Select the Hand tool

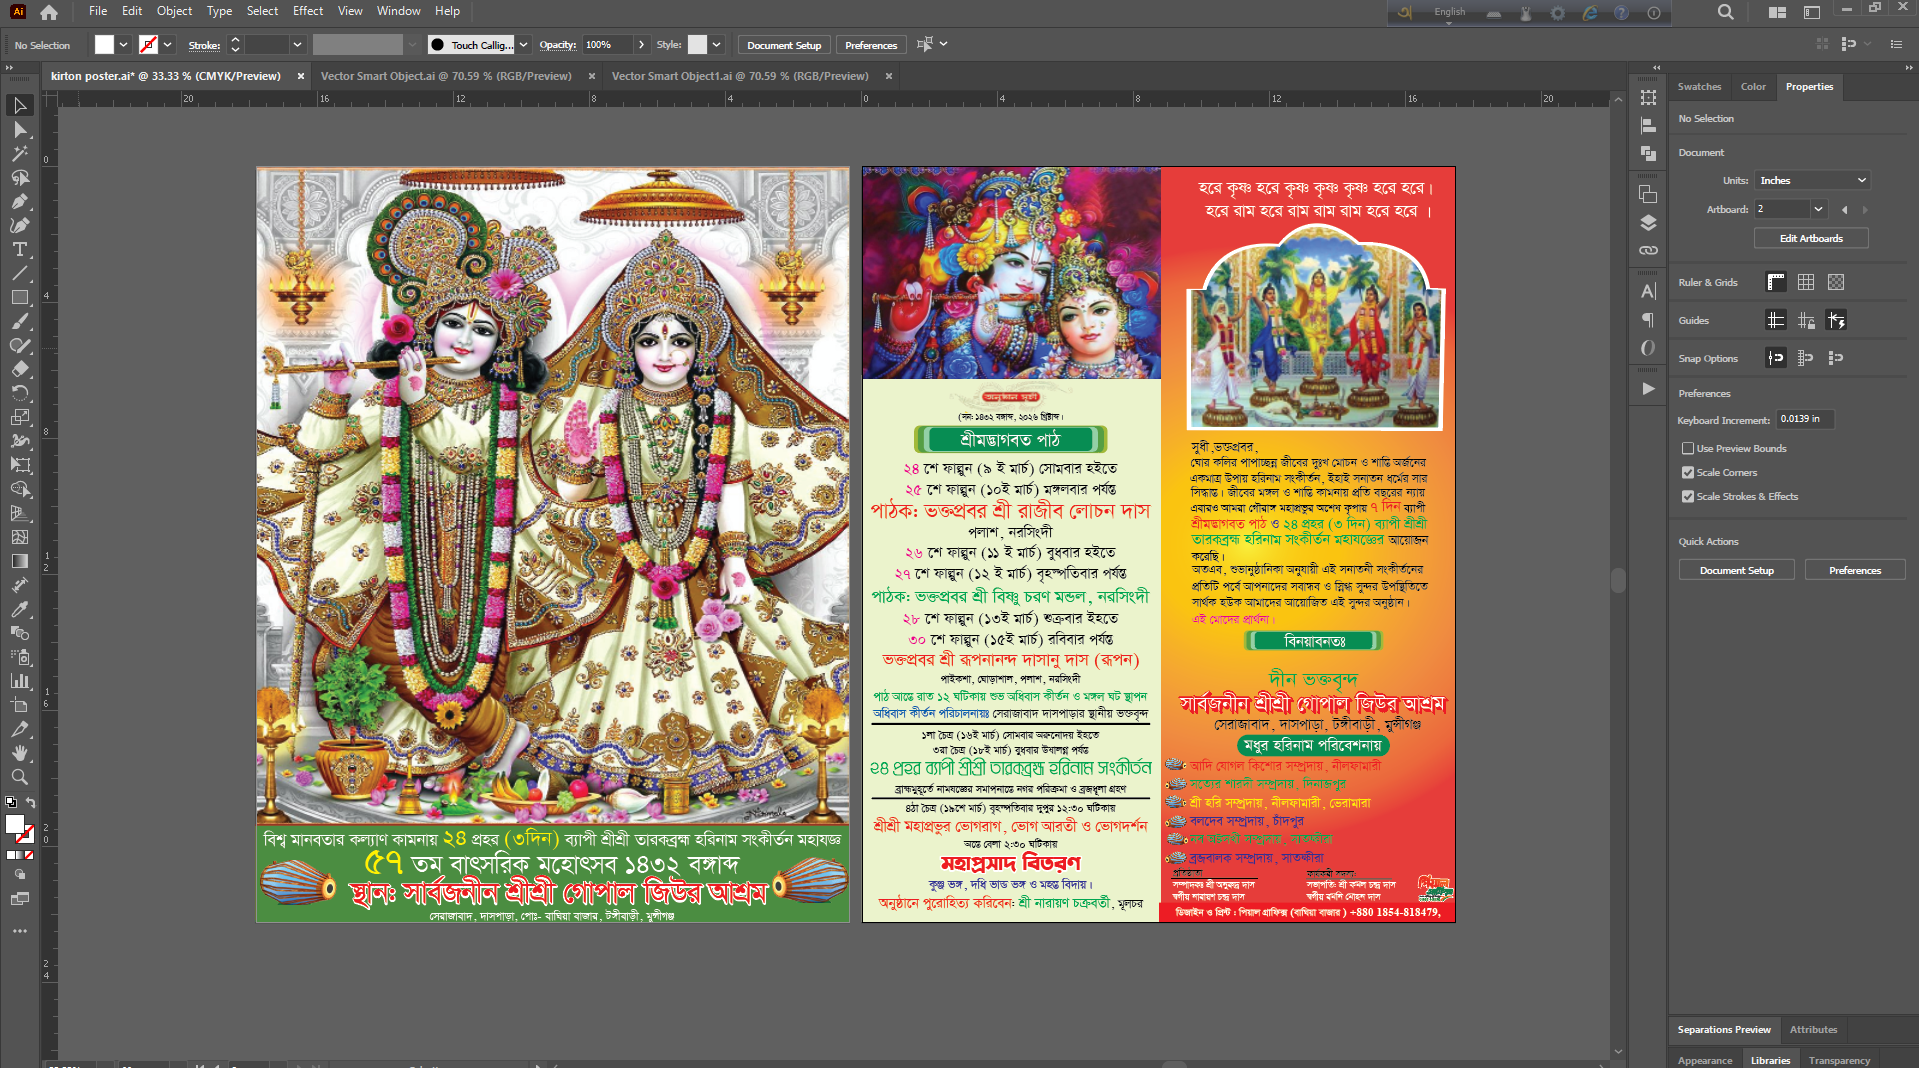coord(20,753)
